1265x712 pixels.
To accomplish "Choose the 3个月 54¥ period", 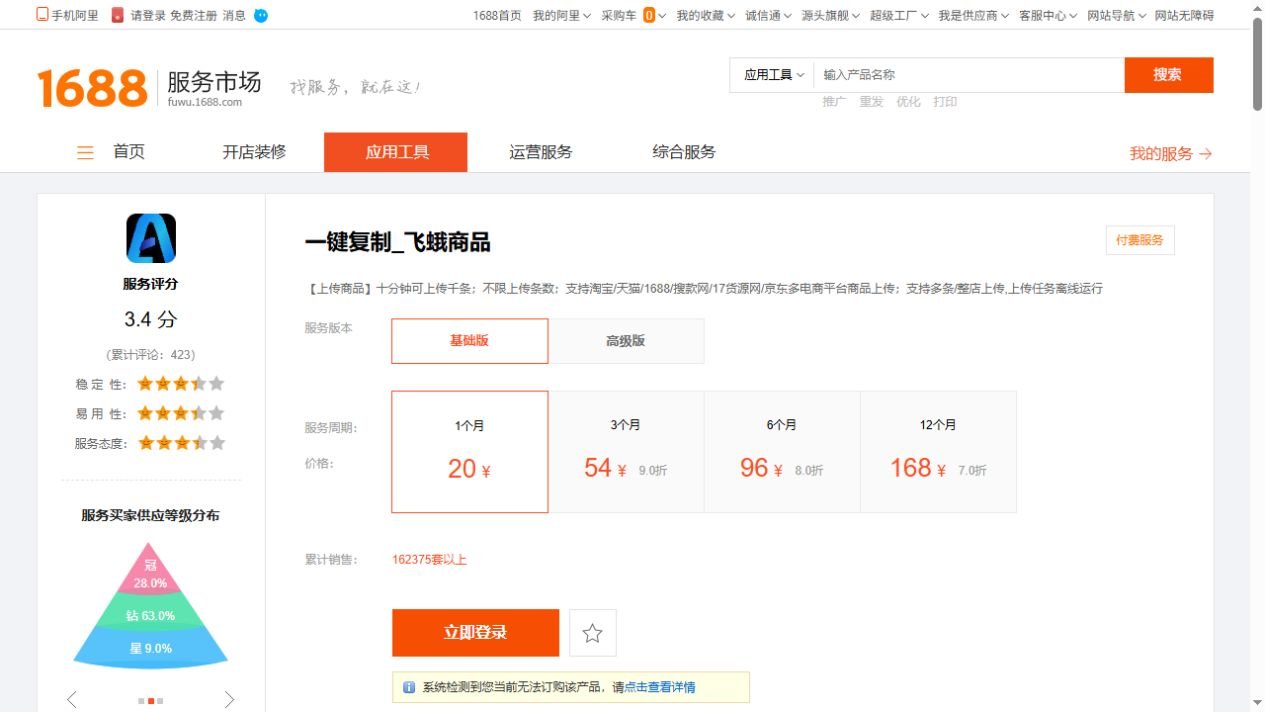I will (x=626, y=452).
